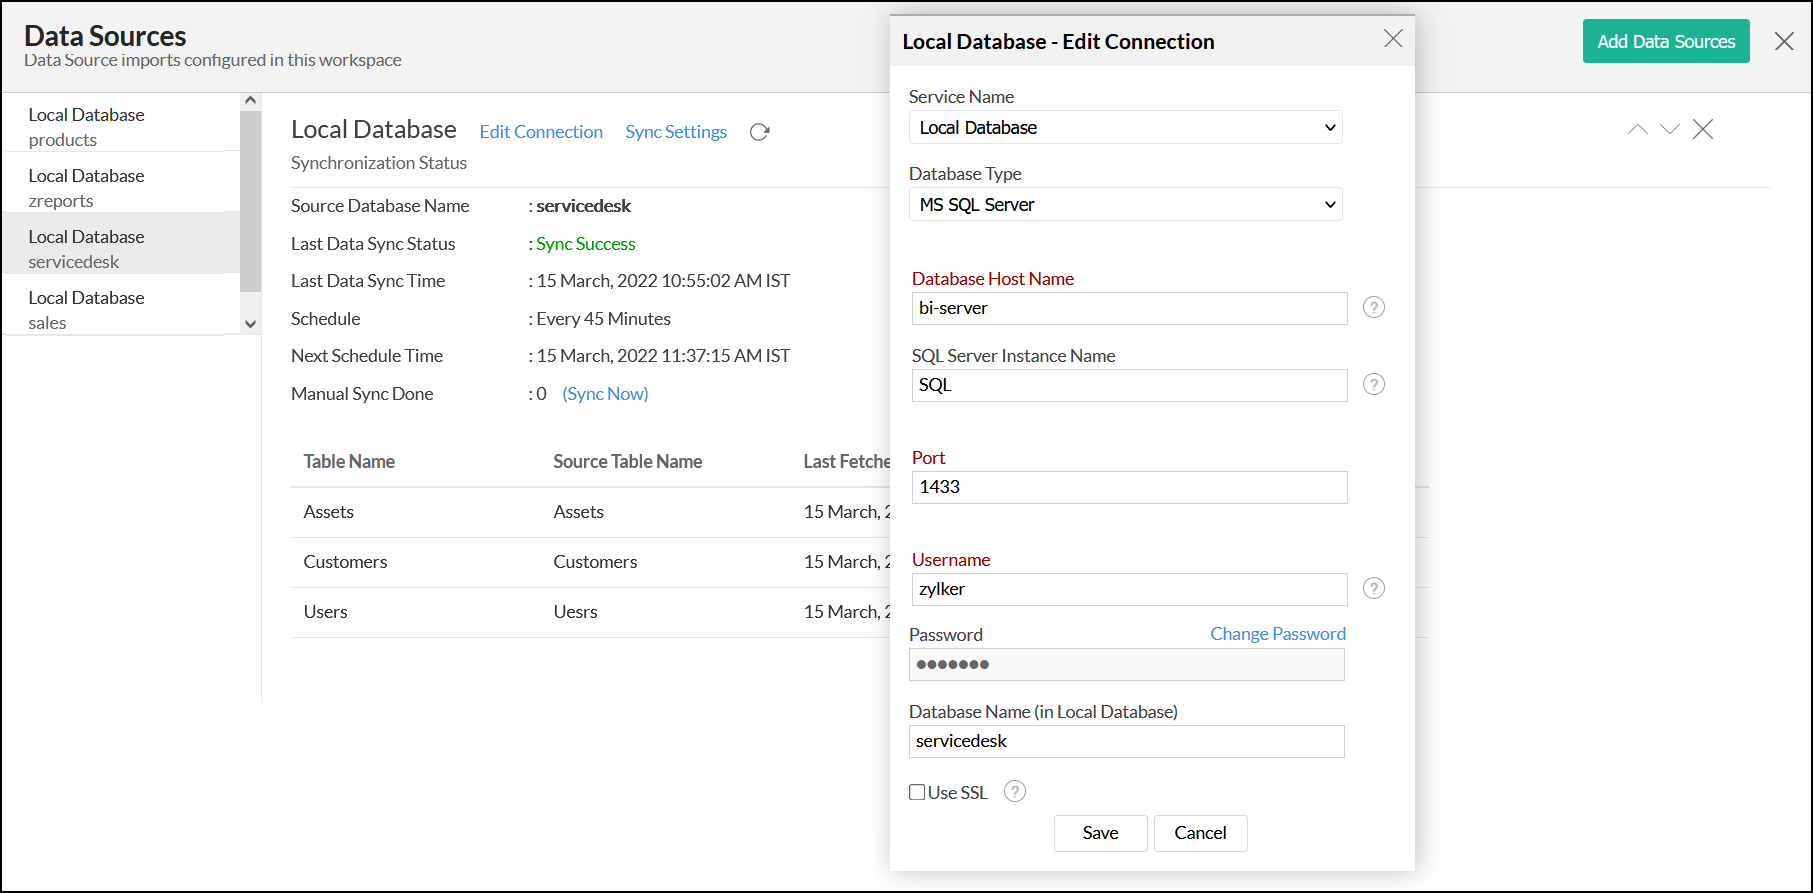Expand the Service Name dropdown
This screenshot has height=893, width=1813.
pos(1125,128)
